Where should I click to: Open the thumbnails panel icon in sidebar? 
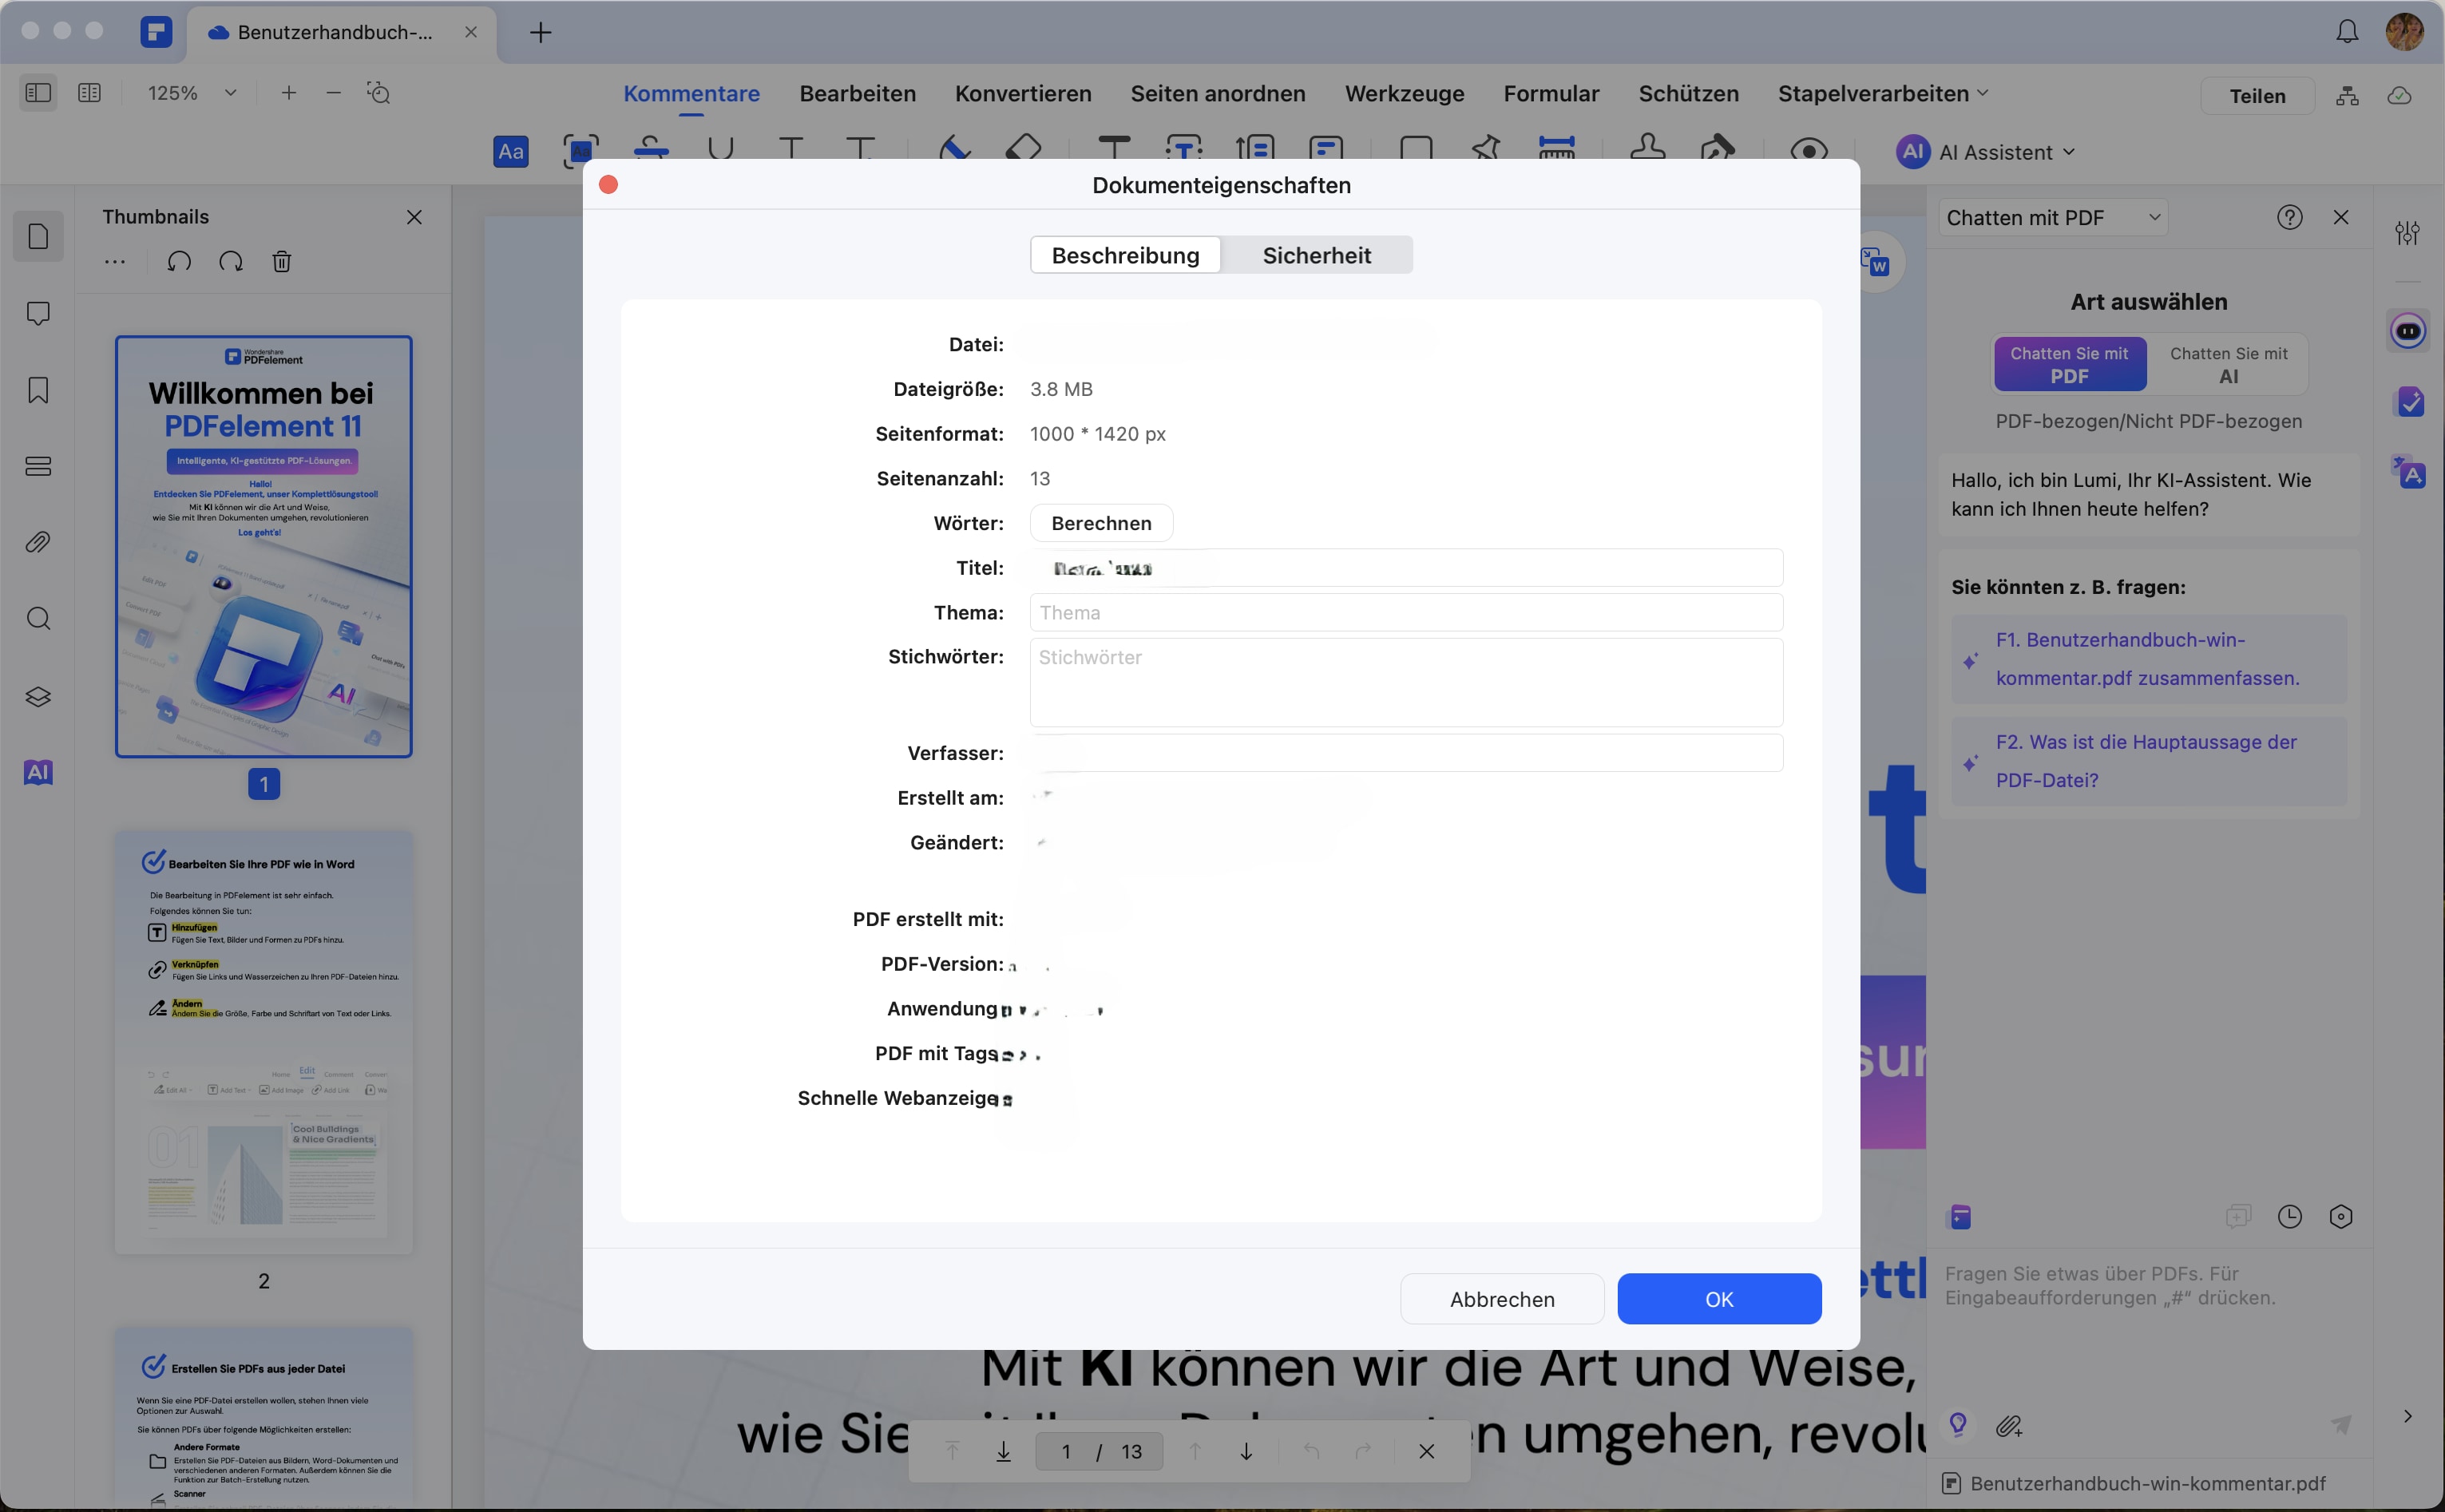pos(38,237)
